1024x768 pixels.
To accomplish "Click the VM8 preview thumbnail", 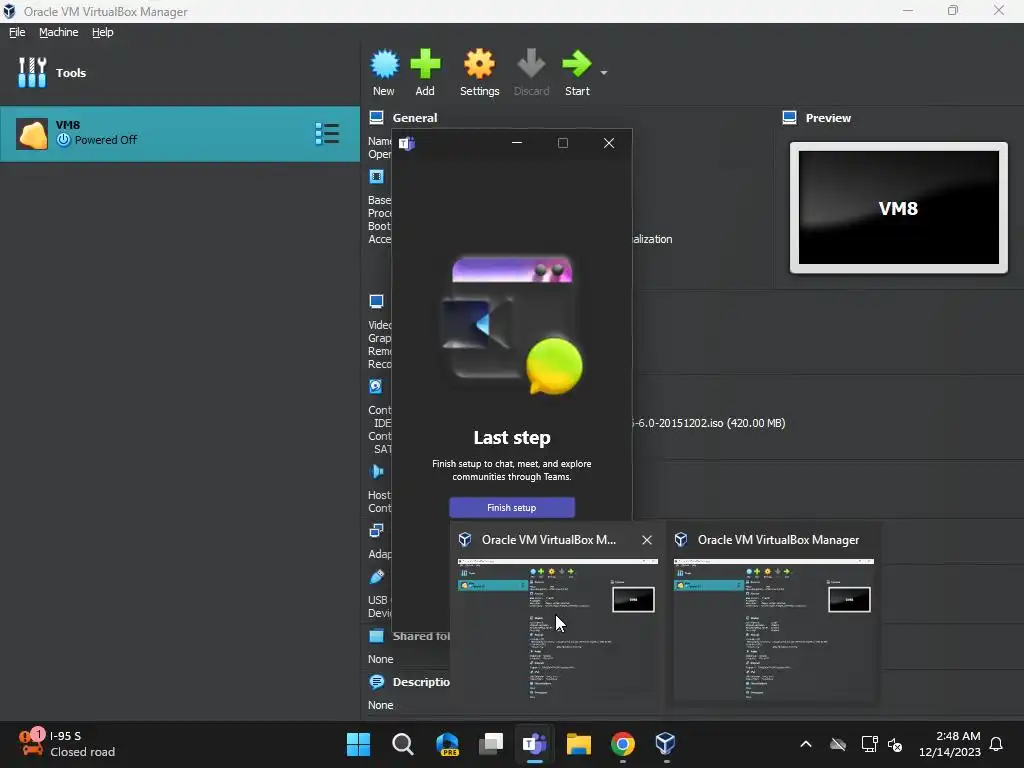I will (x=899, y=208).
